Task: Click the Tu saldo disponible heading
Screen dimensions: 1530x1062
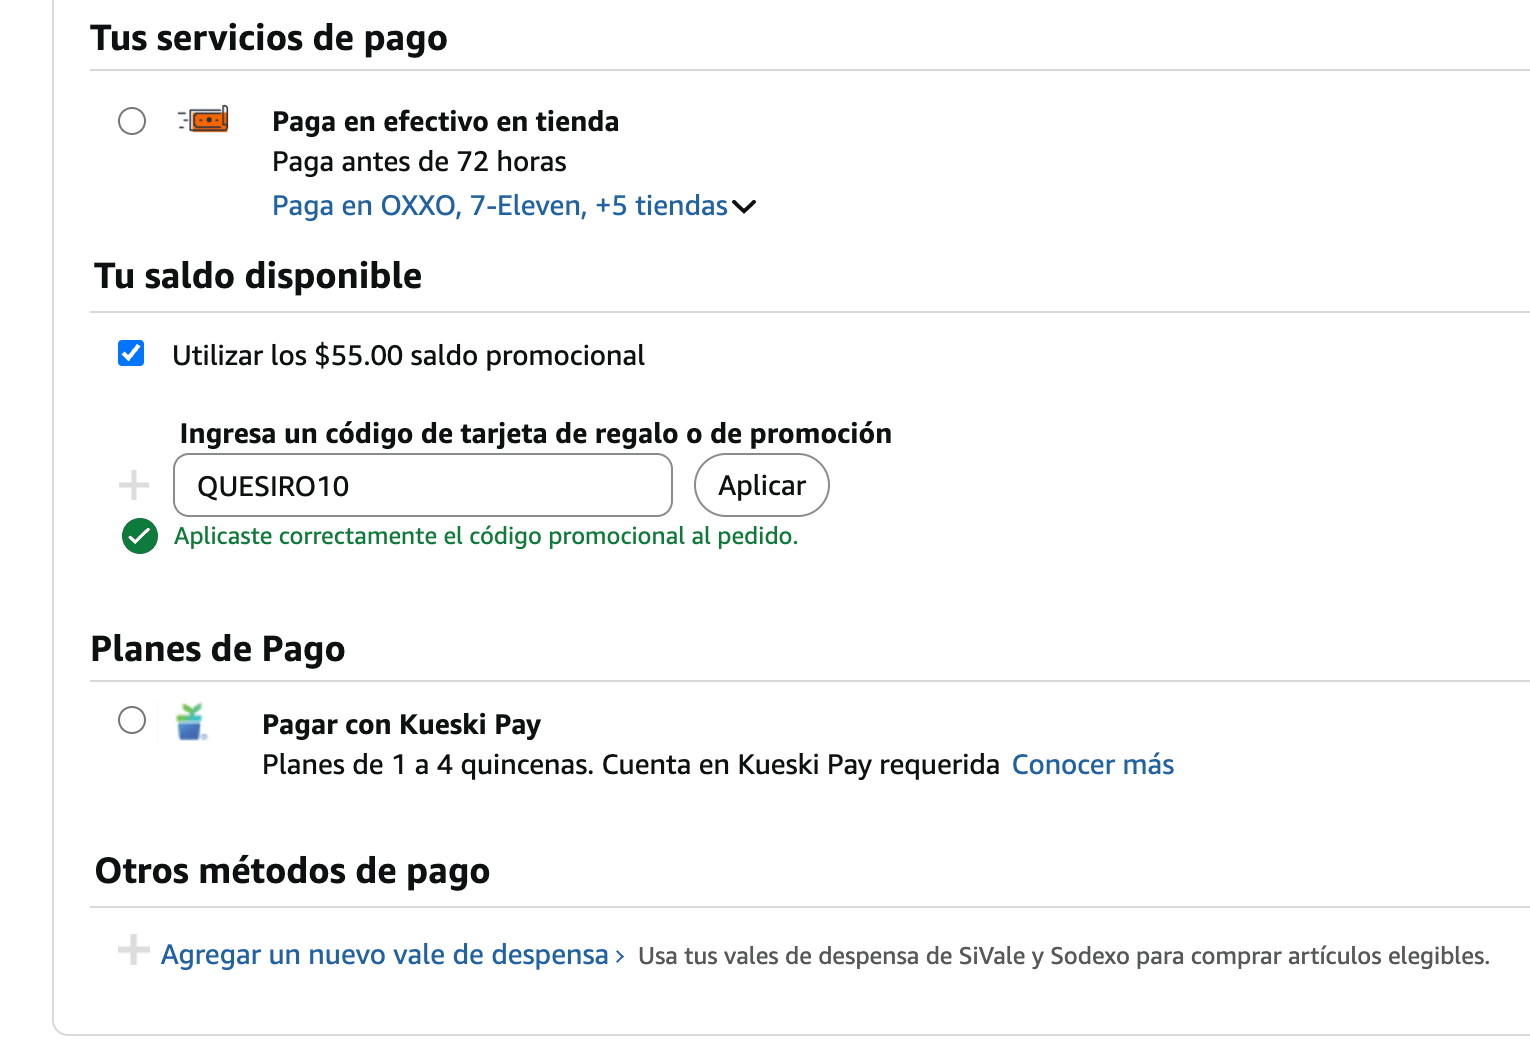Action: coord(258,276)
